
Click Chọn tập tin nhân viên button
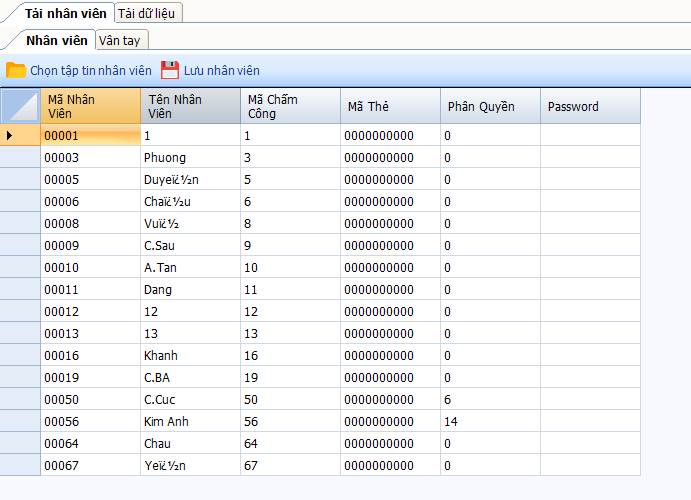point(90,71)
